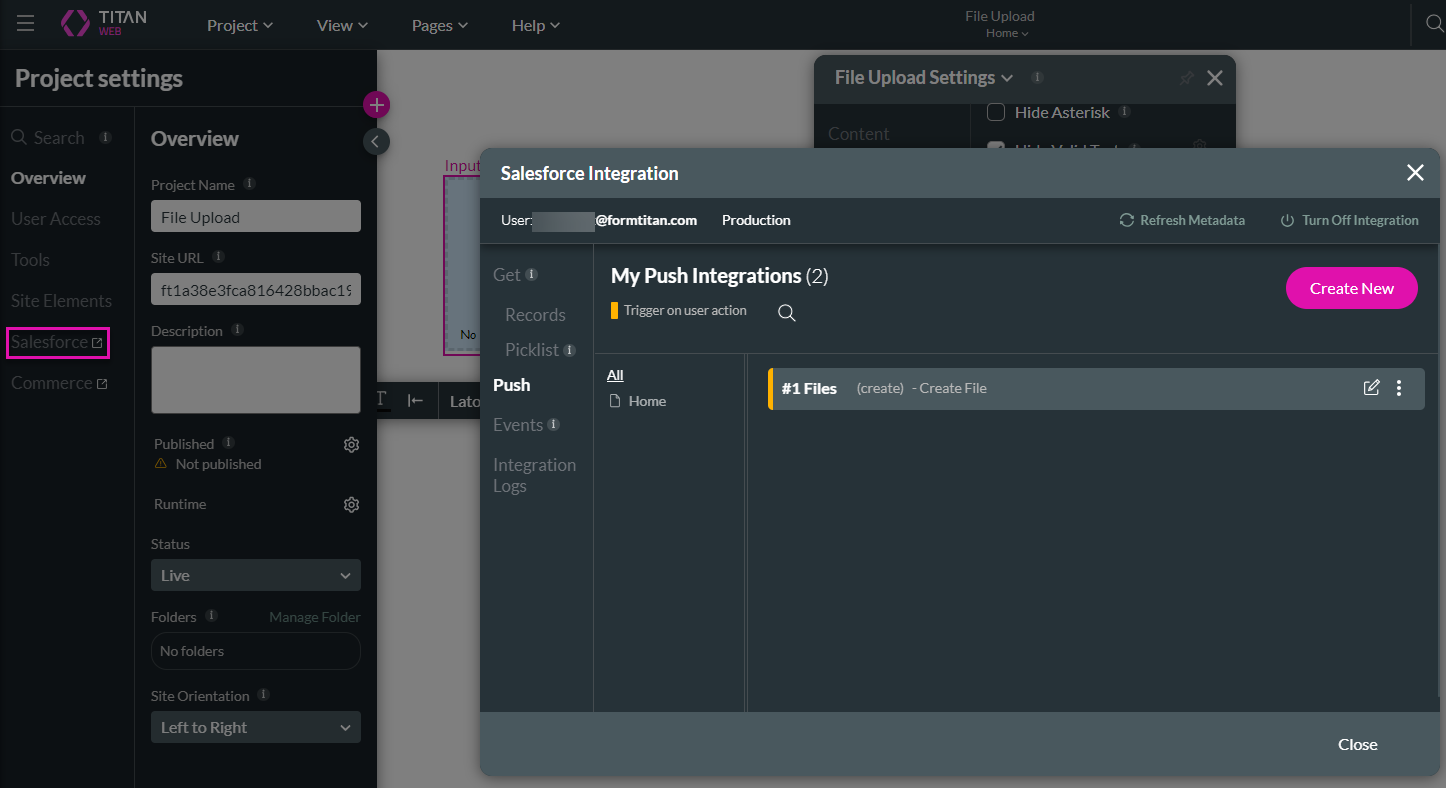Toggle the Hide Asterisk checkbox
This screenshot has height=788, width=1446.
point(996,112)
